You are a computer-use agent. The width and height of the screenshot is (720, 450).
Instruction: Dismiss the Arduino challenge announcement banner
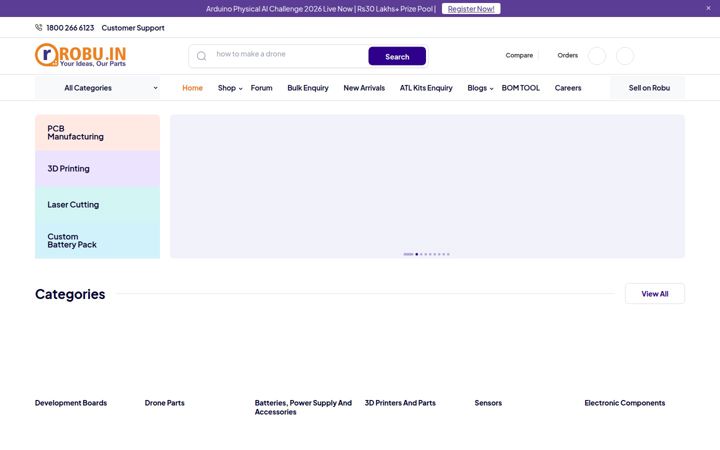coord(708,8)
